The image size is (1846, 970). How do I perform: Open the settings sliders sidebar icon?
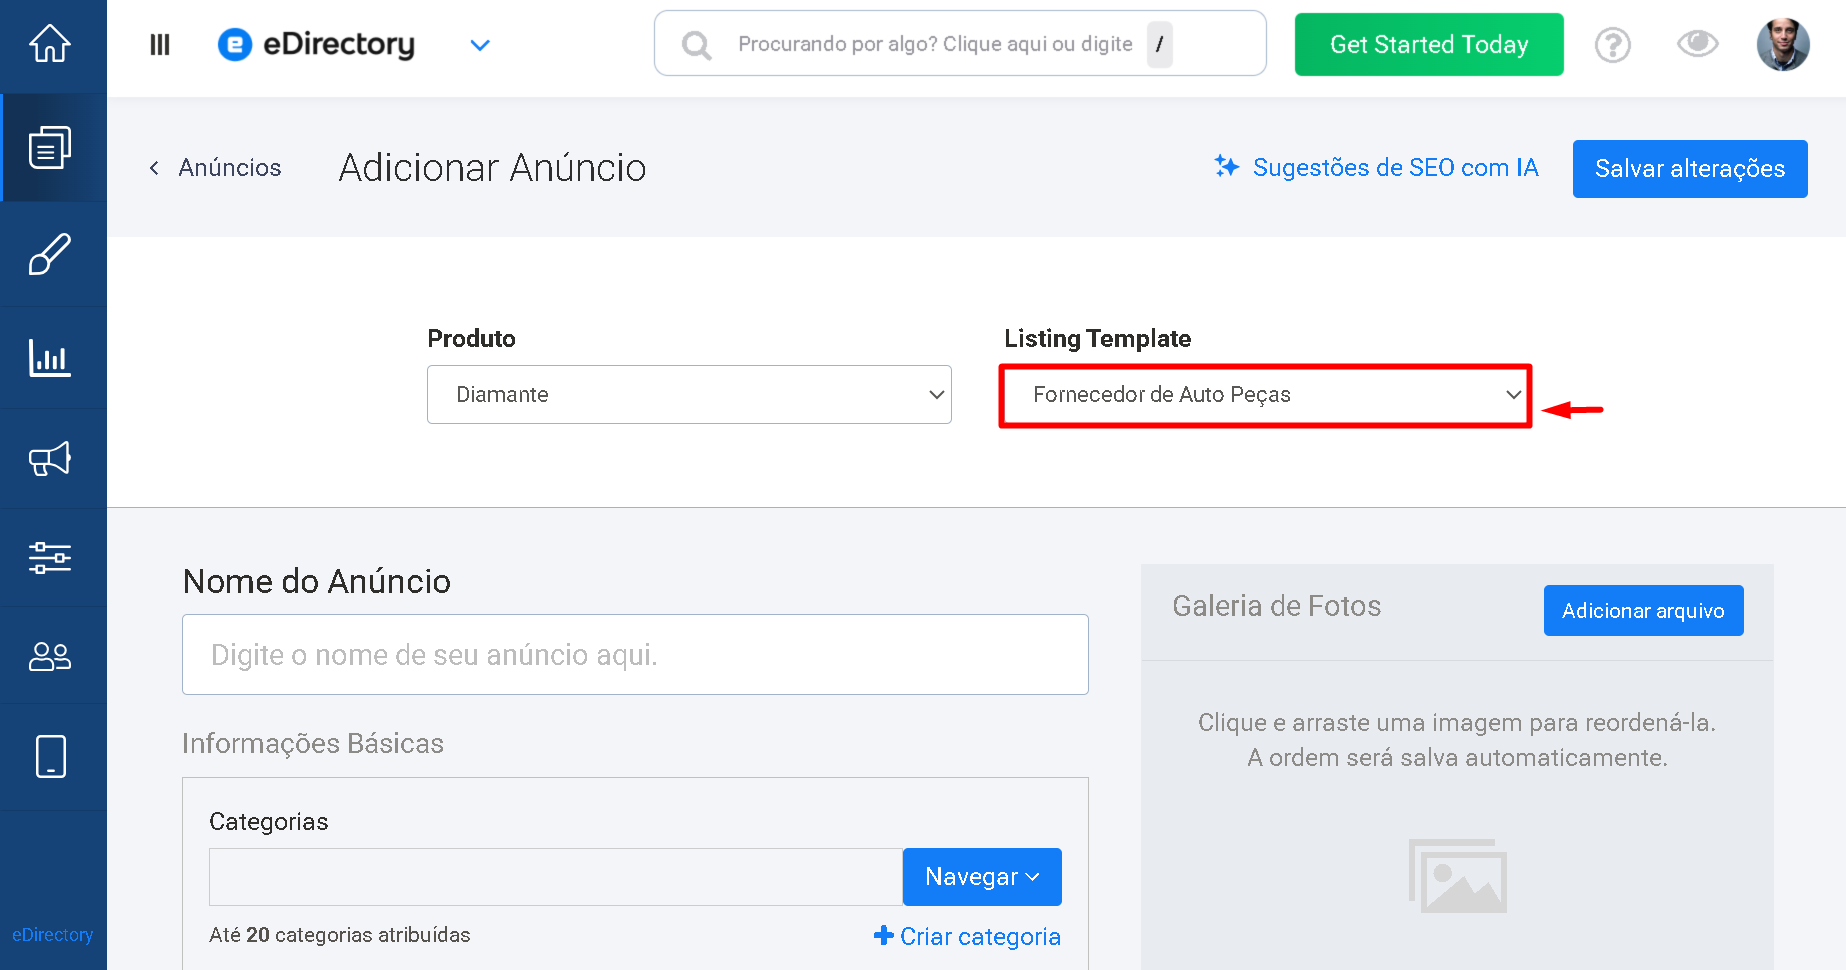[x=50, y=557]
